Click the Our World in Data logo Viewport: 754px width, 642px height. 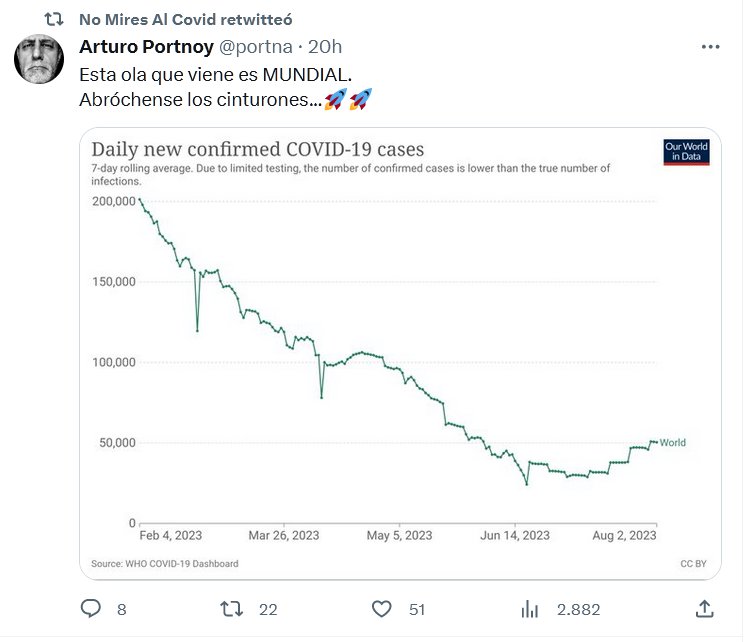coord(686,151)
